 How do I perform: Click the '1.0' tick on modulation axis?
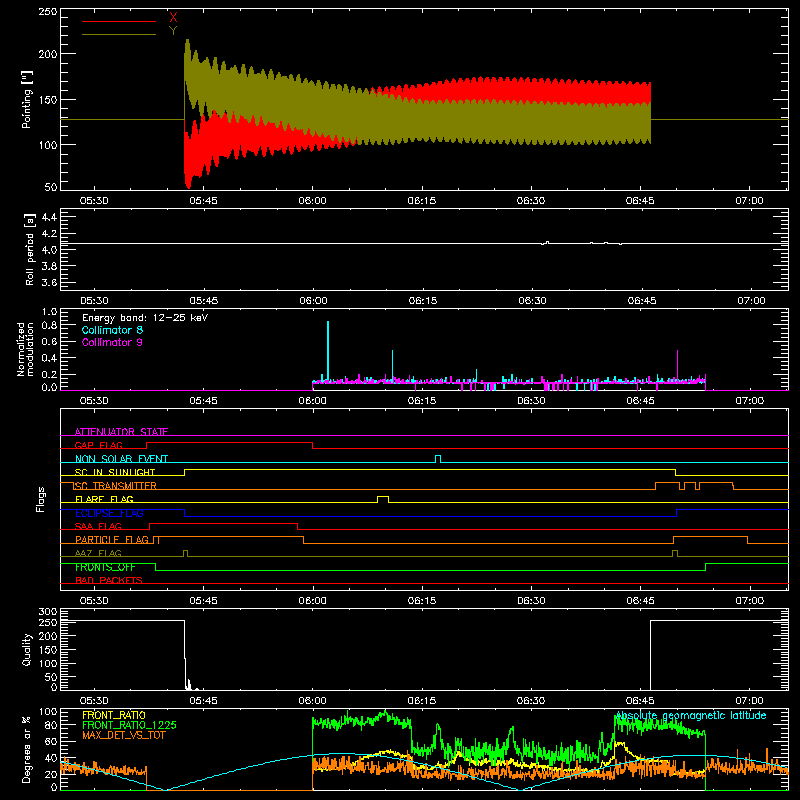point(49,312)
